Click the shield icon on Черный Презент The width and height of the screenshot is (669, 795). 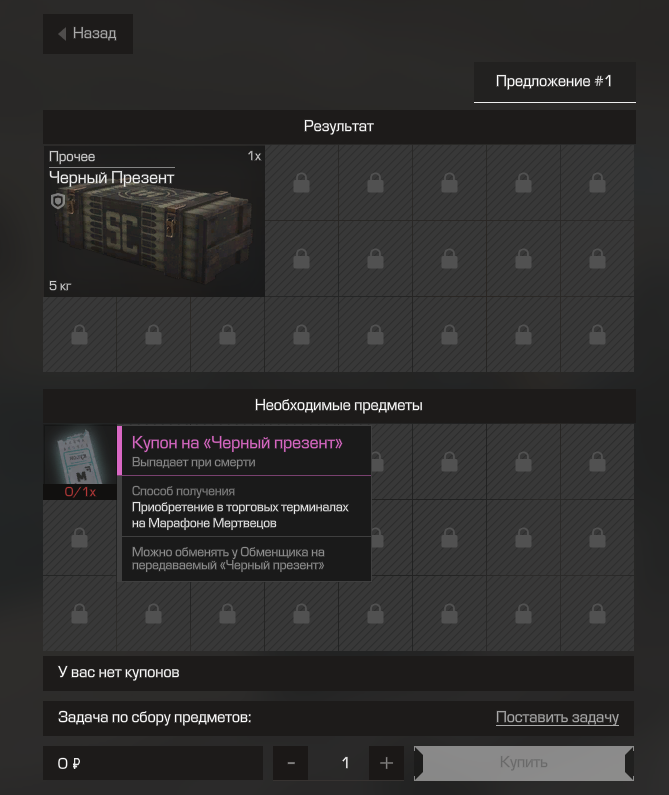(x=58, y=201)
